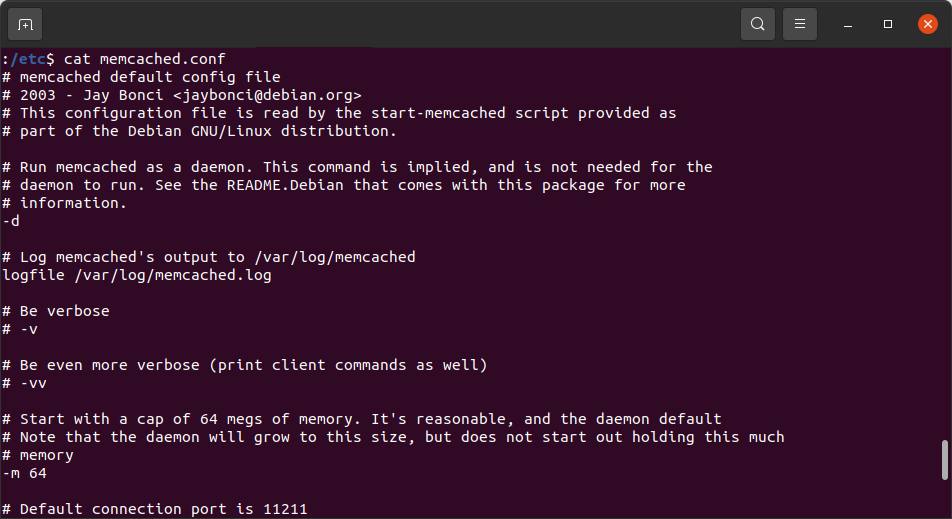The height and width of the screenshot is (519, 952).
Task: Click the word logfile in the output
Action: click(x=34, y=275)
